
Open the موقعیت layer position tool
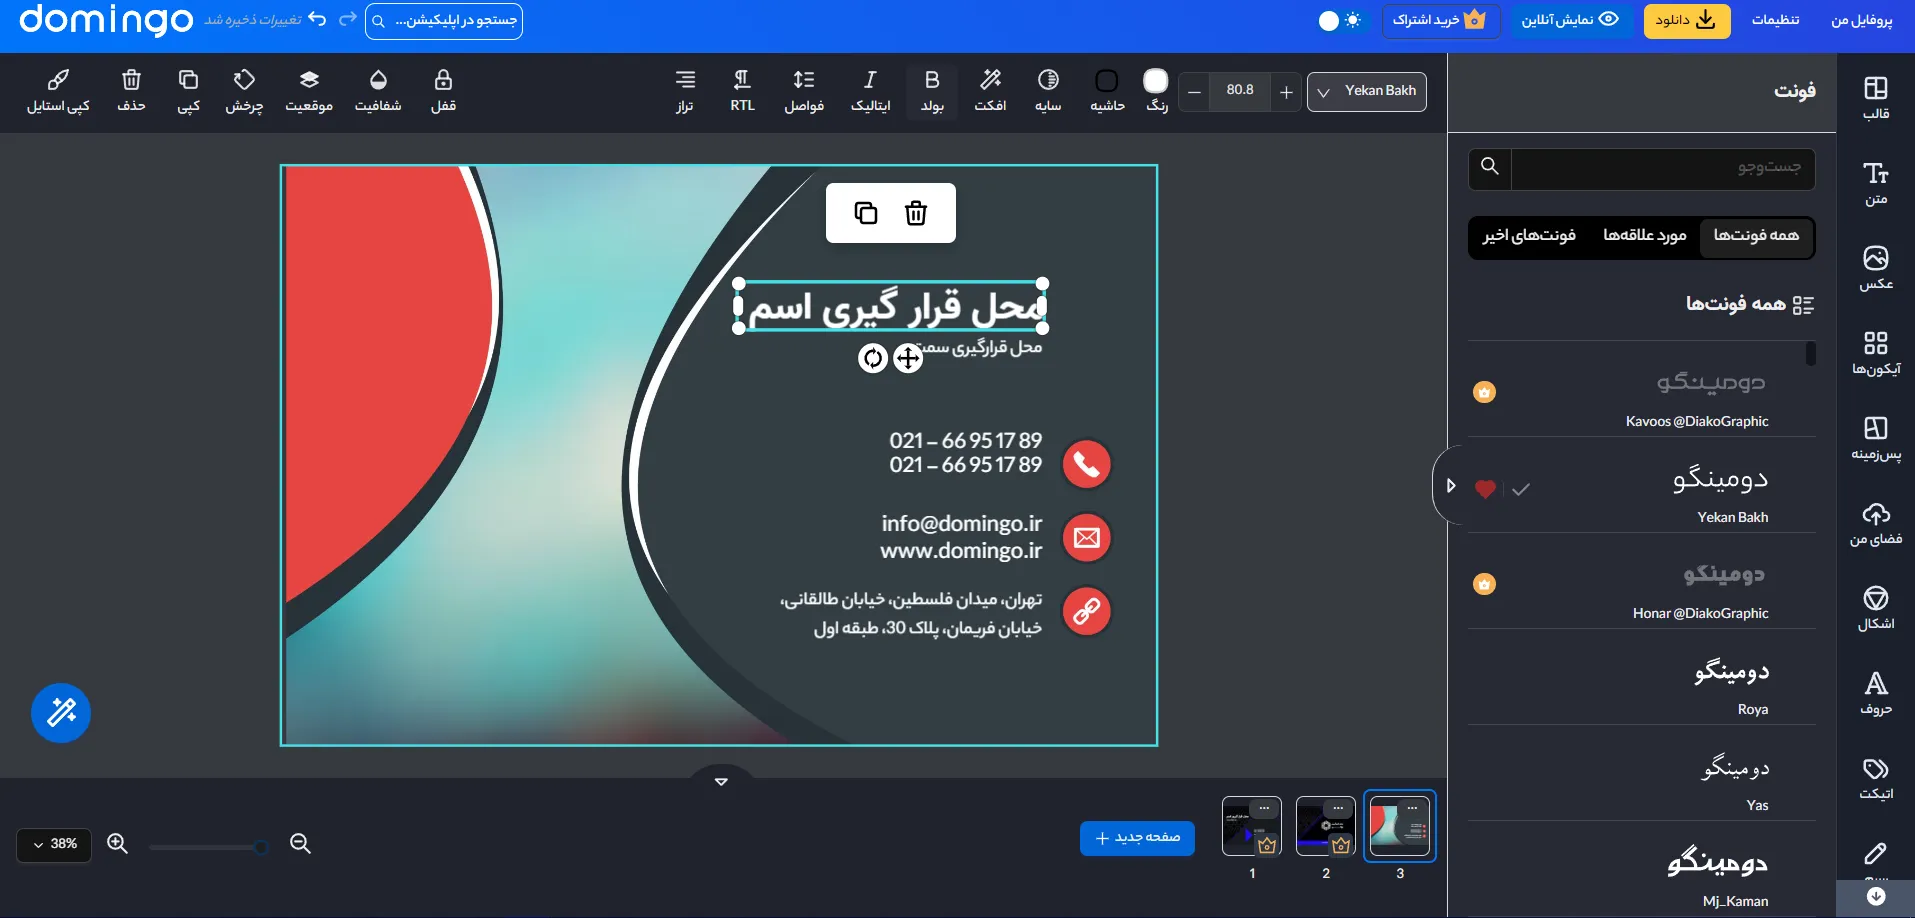tap(309, 91)
